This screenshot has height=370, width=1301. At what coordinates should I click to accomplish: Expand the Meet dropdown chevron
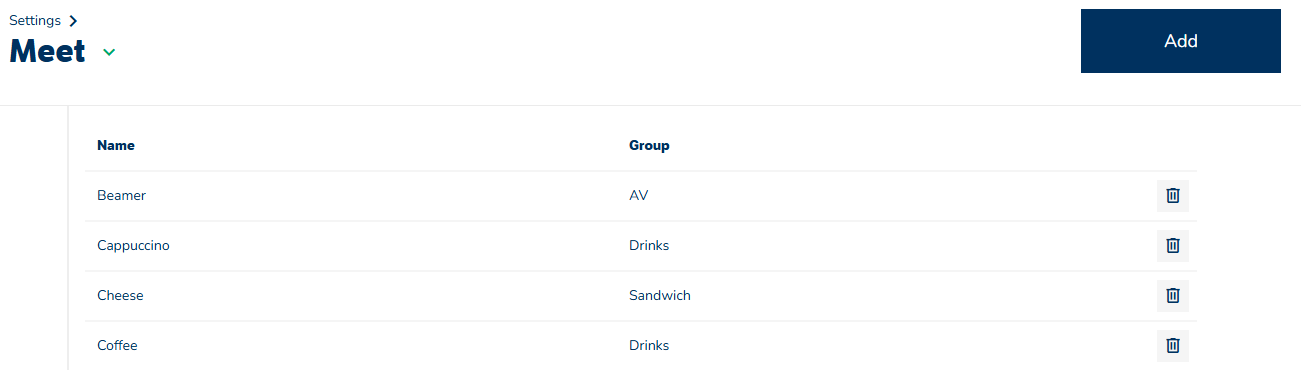(109, 53)
